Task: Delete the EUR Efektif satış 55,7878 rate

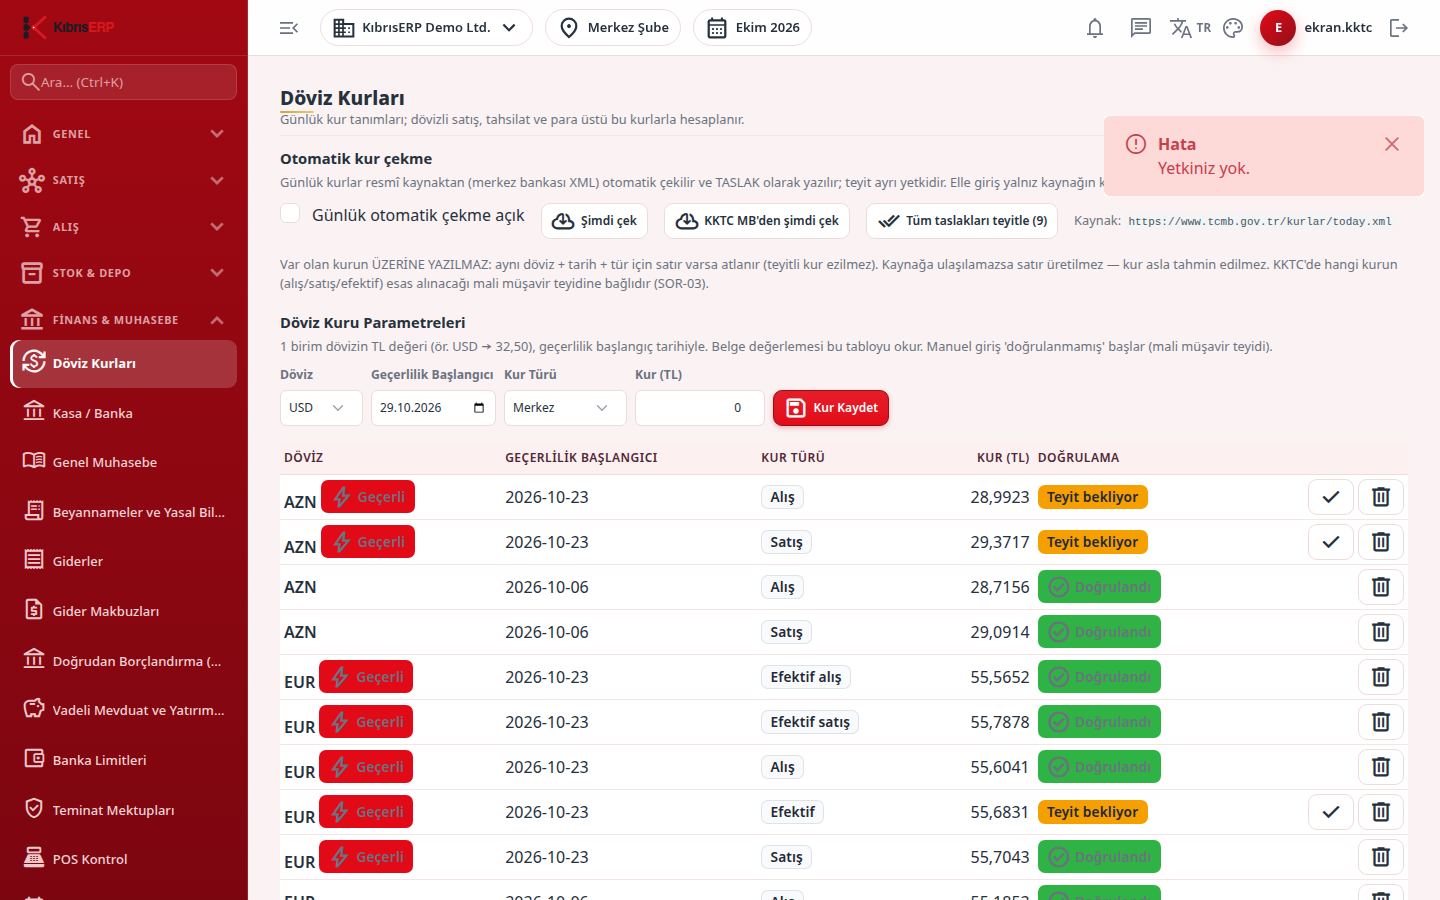Action: pyautogui.click(x=1381, y=722)
